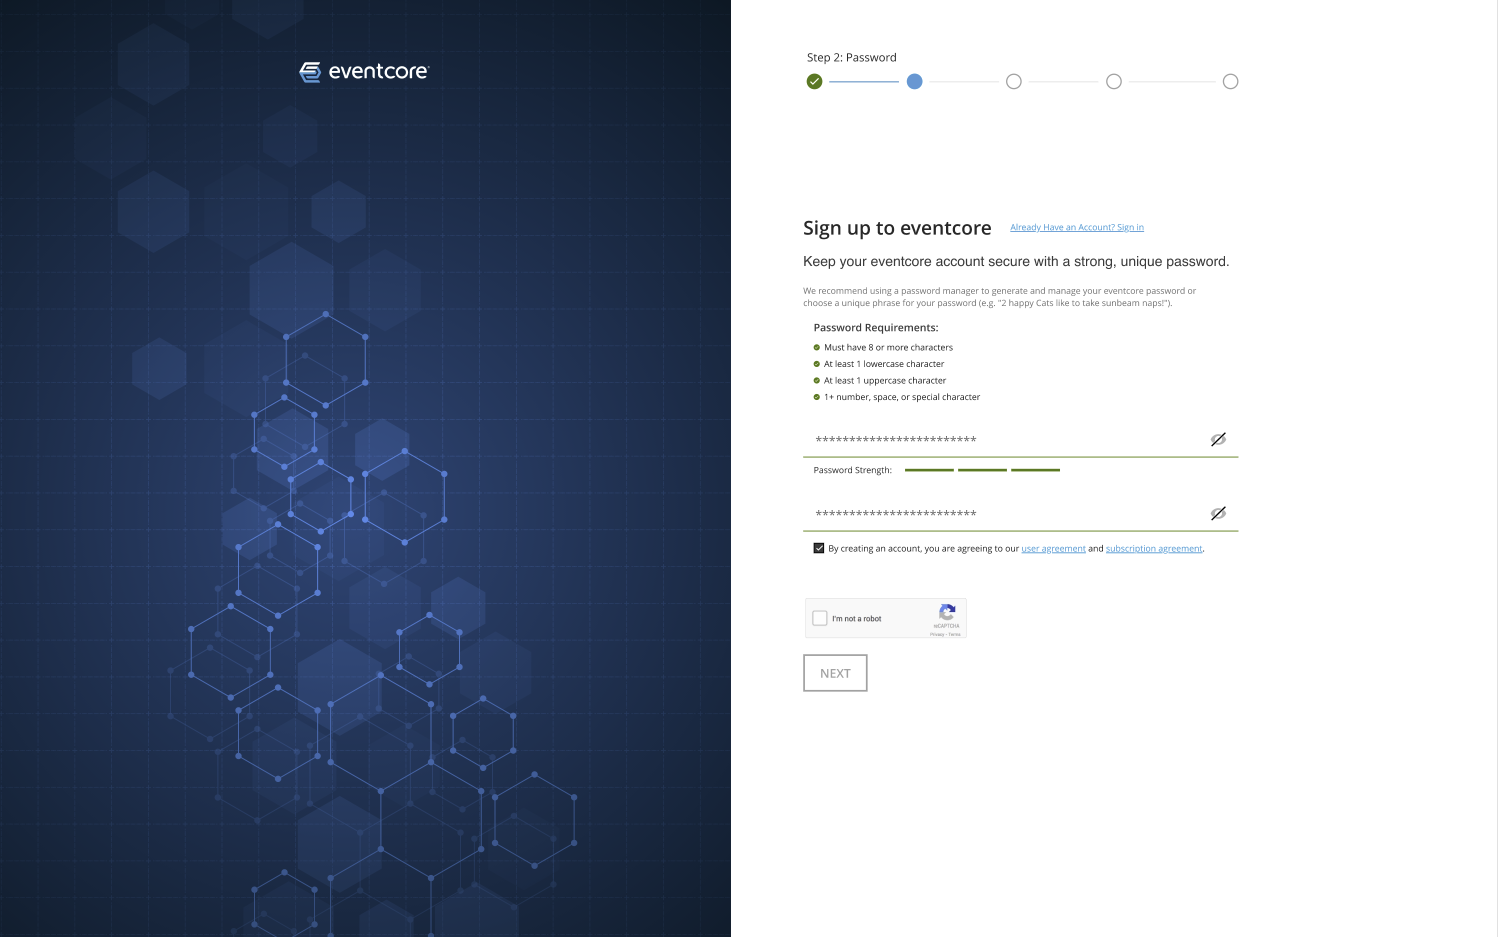Click the "Step 2: Password" label
Image resolution: width=1498 pixels, height=937 pixels.
[x=852, y=58]
